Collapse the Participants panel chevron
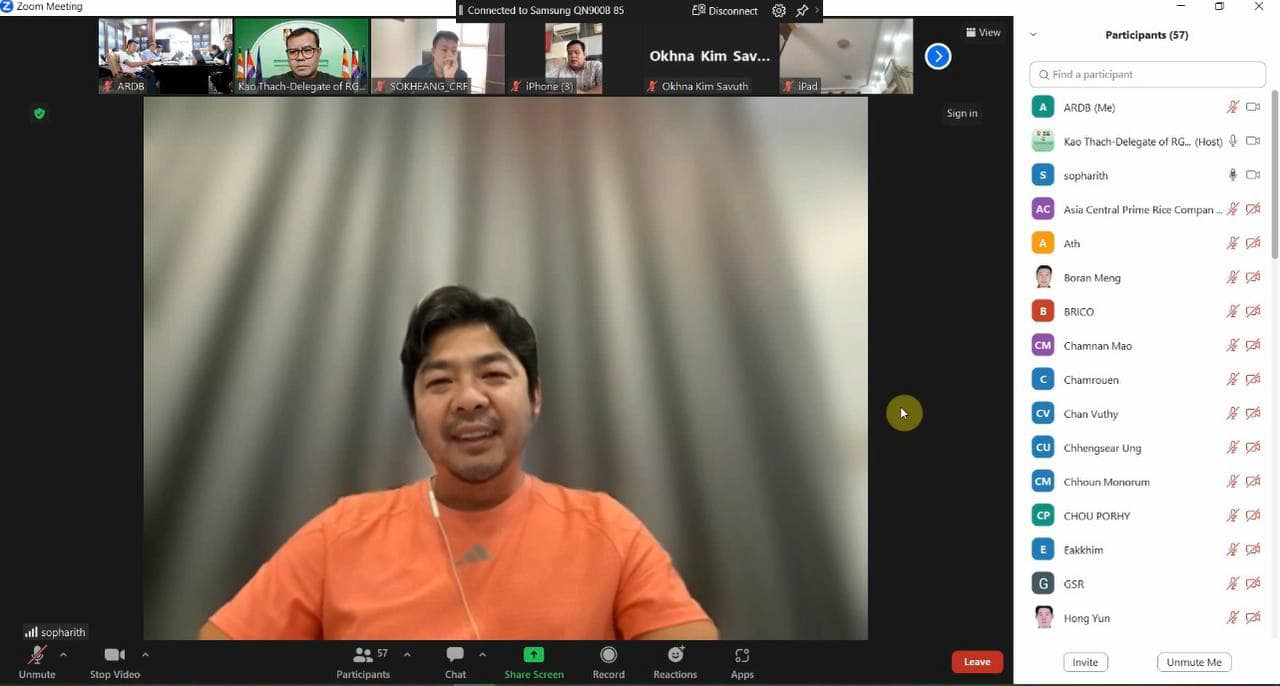 [x=1033, y=35]
